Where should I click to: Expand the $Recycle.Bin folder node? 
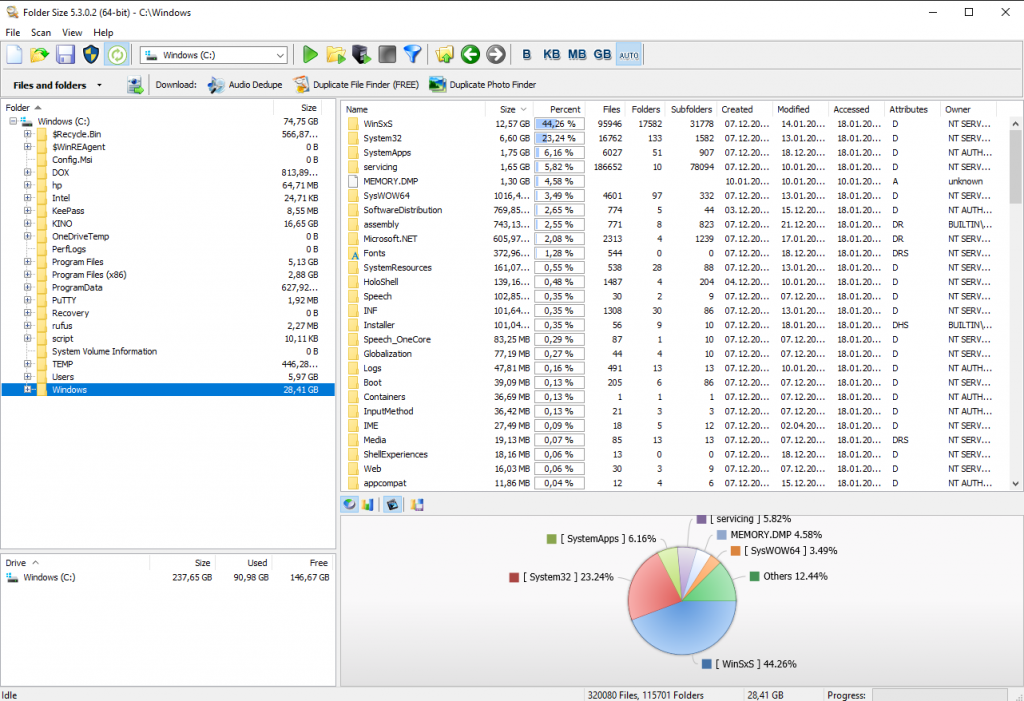[27, 134]
